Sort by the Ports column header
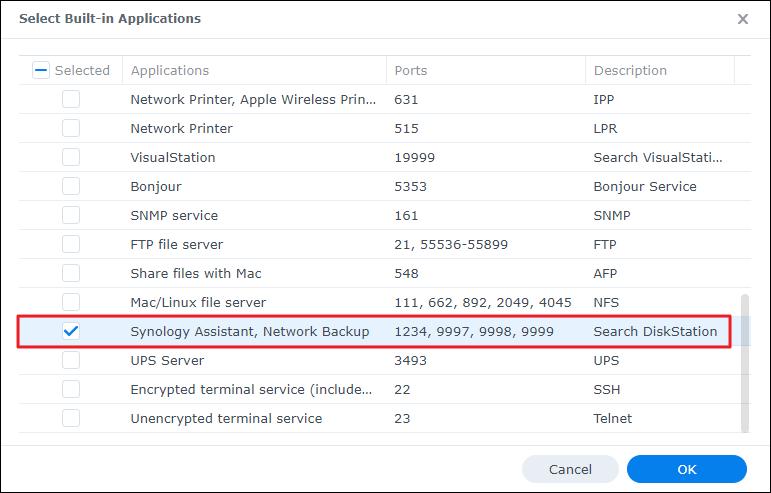771x493 pixels. [x=486, y=70]
